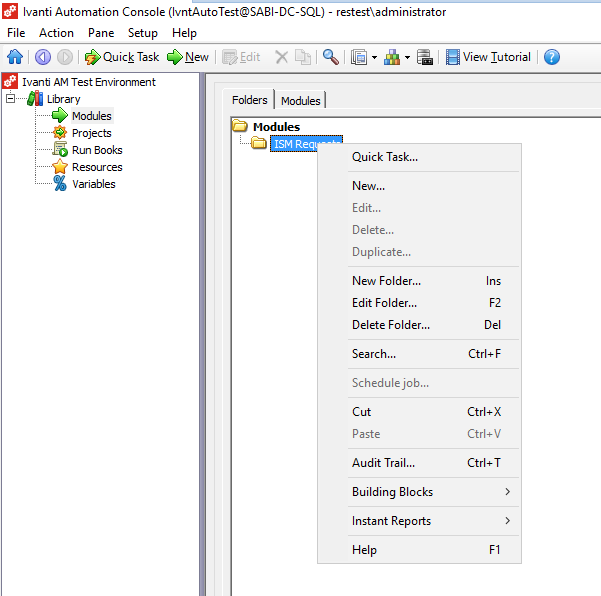Select Resources in the navigation tree

tap(97, 167)
